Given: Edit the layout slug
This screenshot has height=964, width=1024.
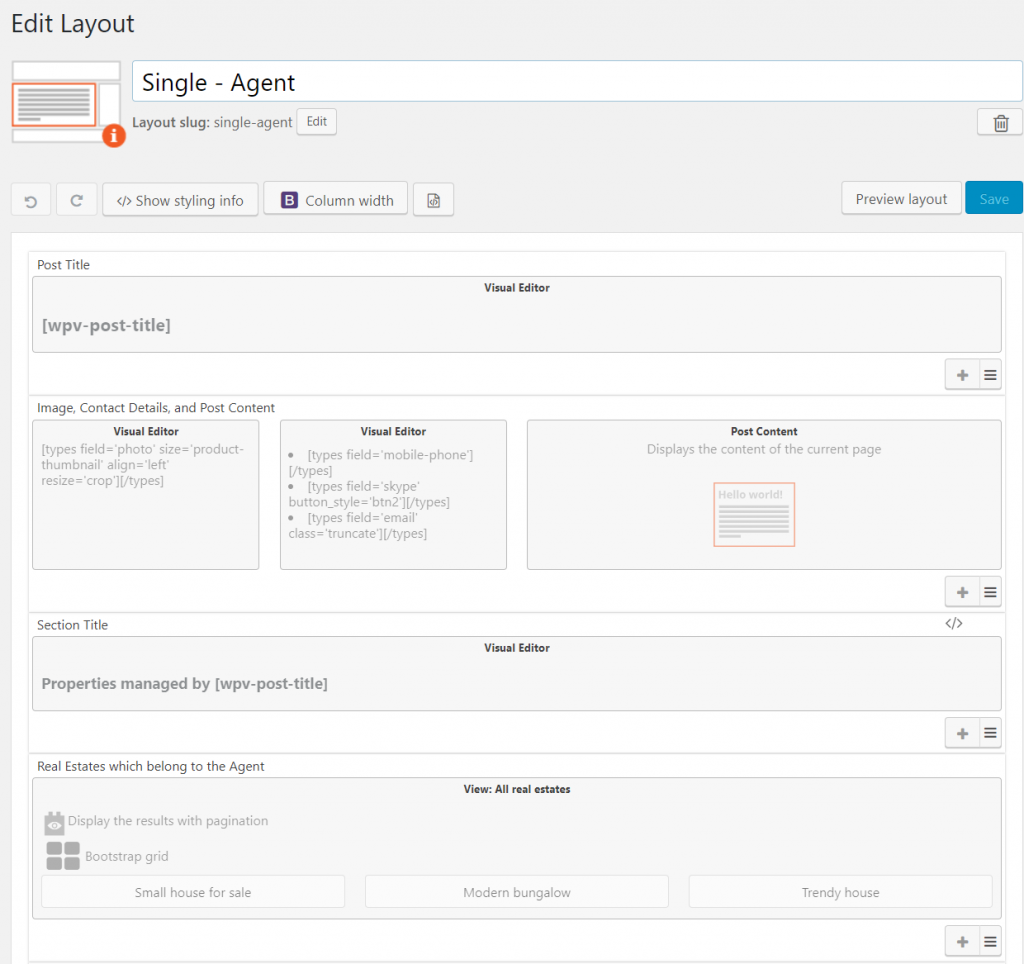Looking at the screenshot, I should [316, 122].
